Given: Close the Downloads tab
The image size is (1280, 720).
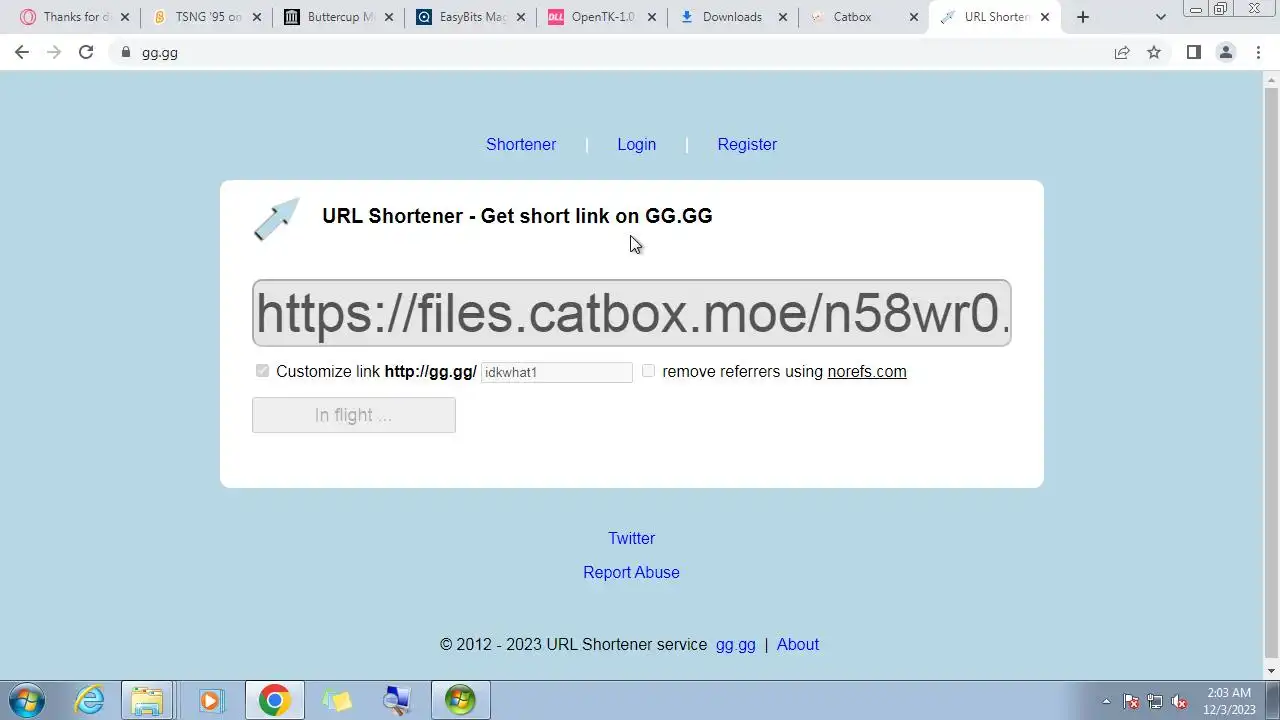Looking at the screenshot, I should 782,17.
